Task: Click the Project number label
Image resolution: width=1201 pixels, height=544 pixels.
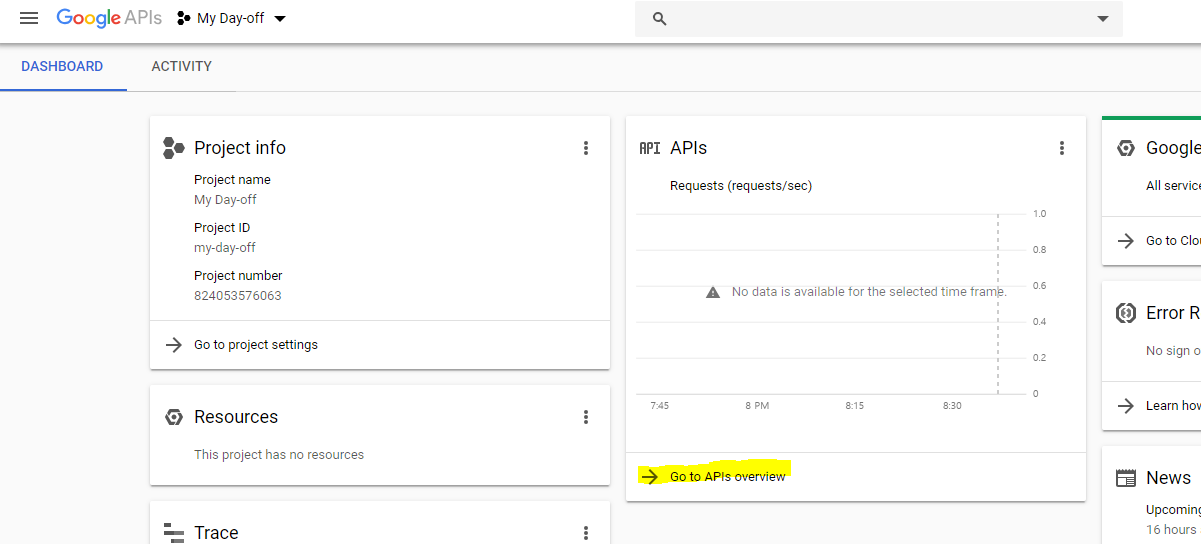Action: (x=238, y=276)
